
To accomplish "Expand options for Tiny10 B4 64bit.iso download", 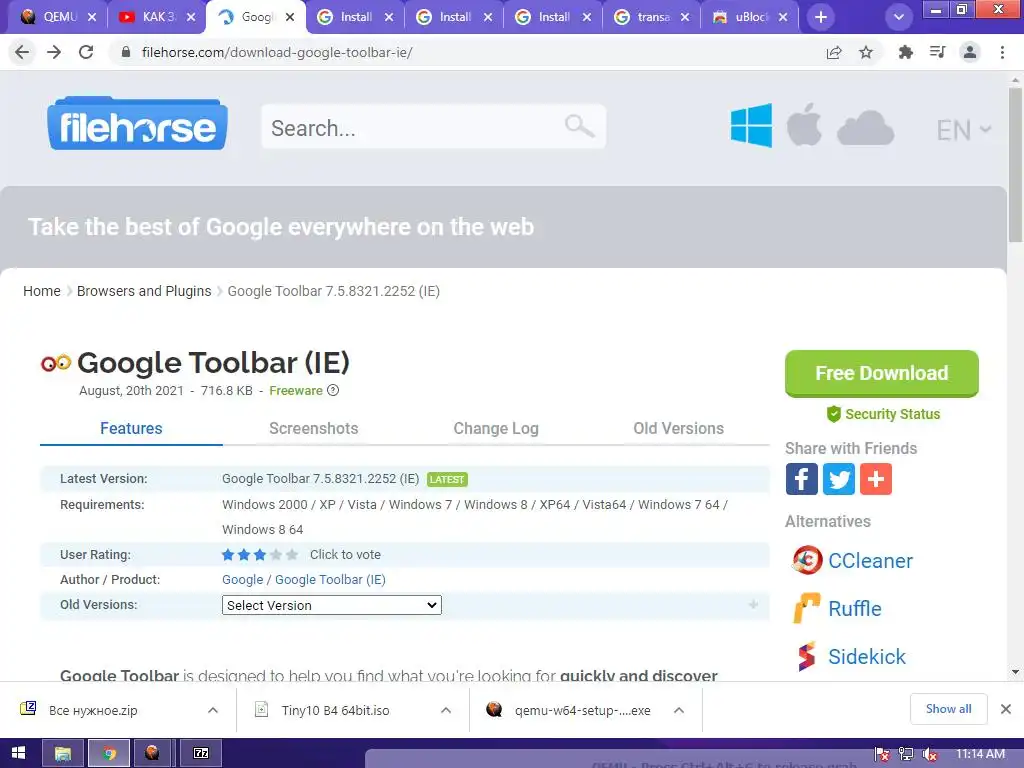I will pos(446,710).
